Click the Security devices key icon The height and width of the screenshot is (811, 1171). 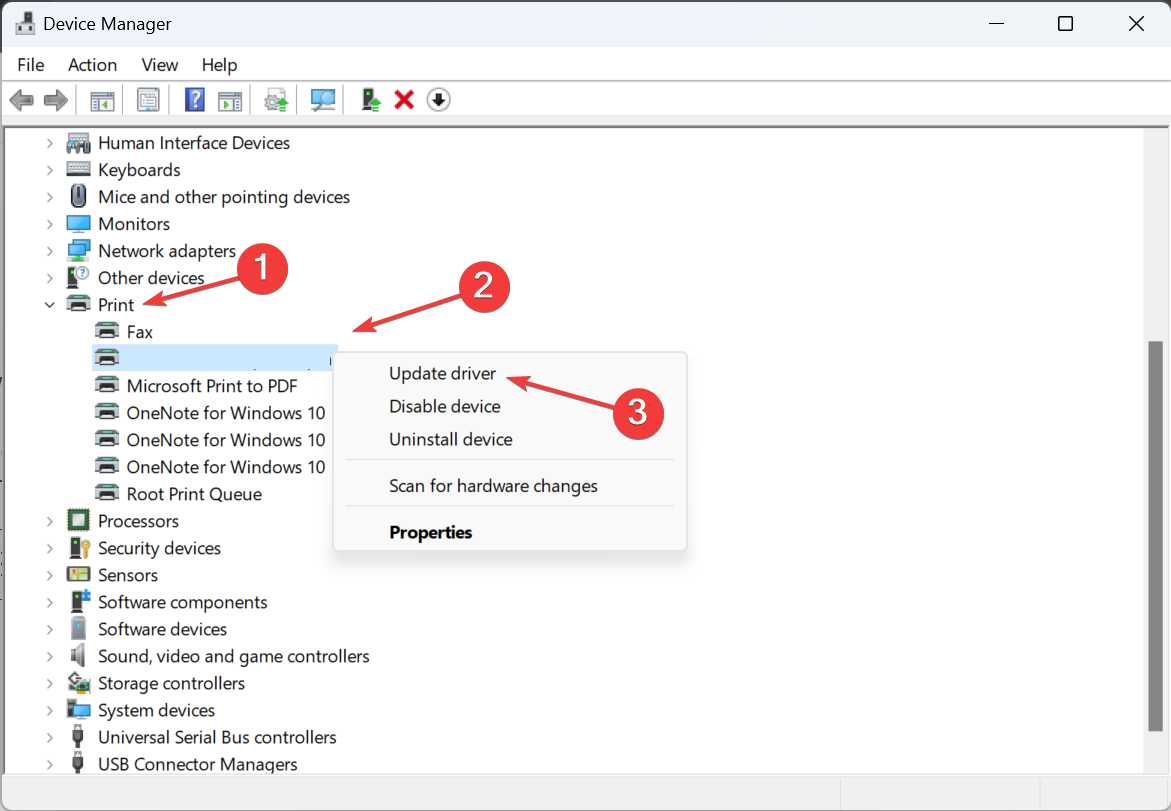click(78, 547)
